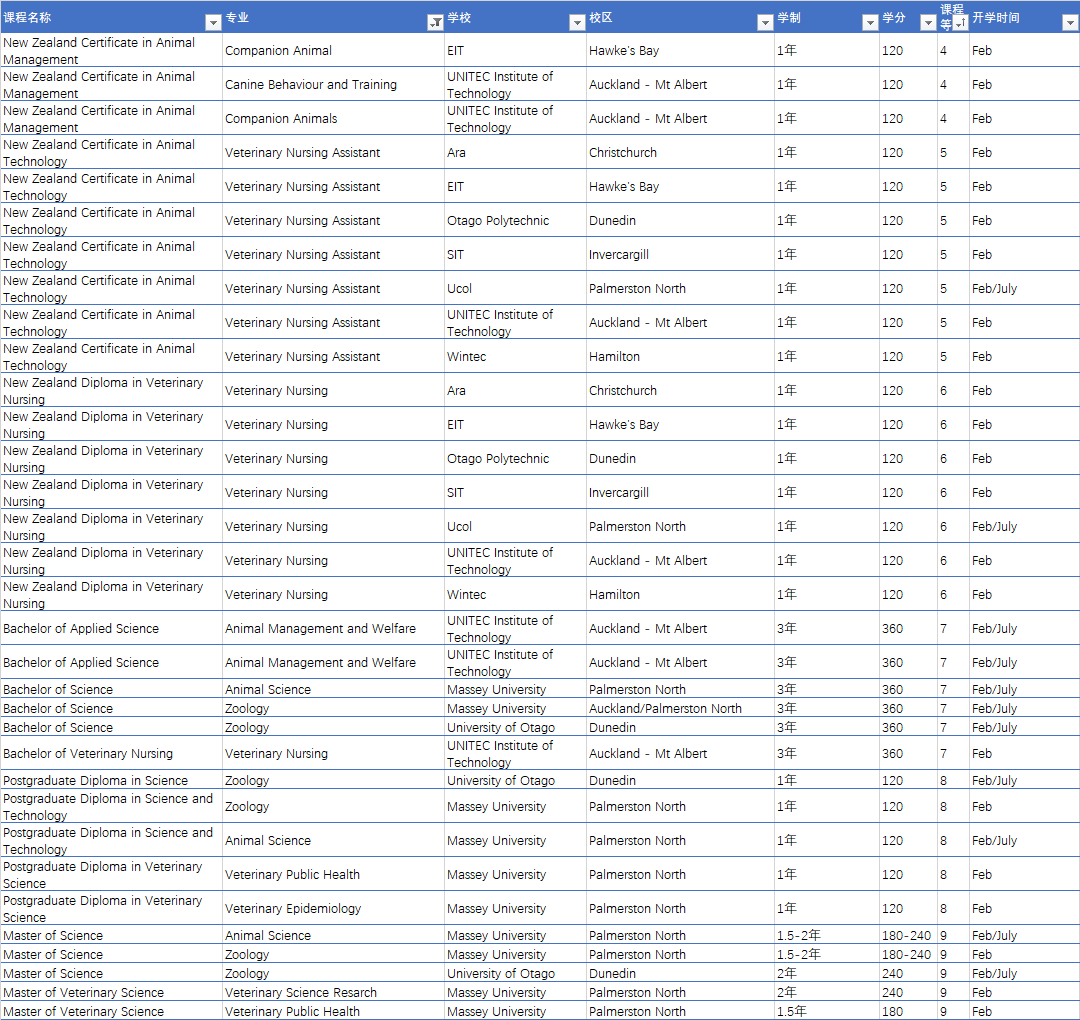
Task: Select 'Bachelor of Veterinary Nursing' cell
Action: pyautogui.click(x=112, y=753)
